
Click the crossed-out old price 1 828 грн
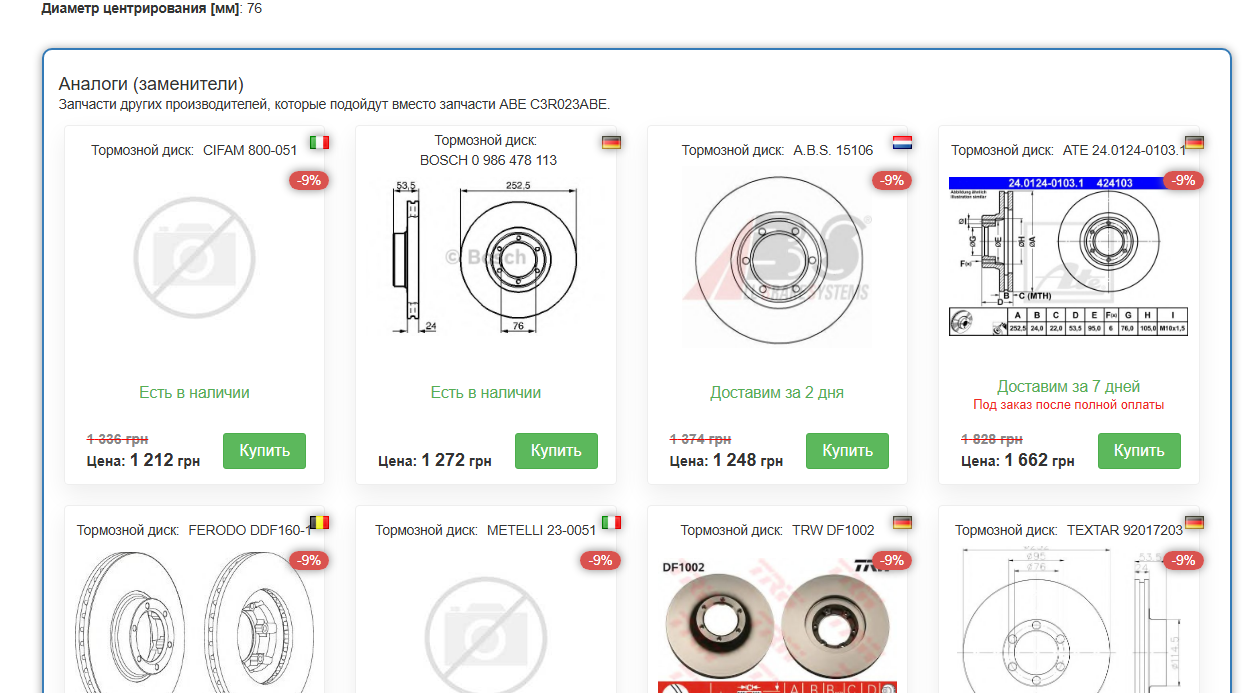[x=992, y=439]
